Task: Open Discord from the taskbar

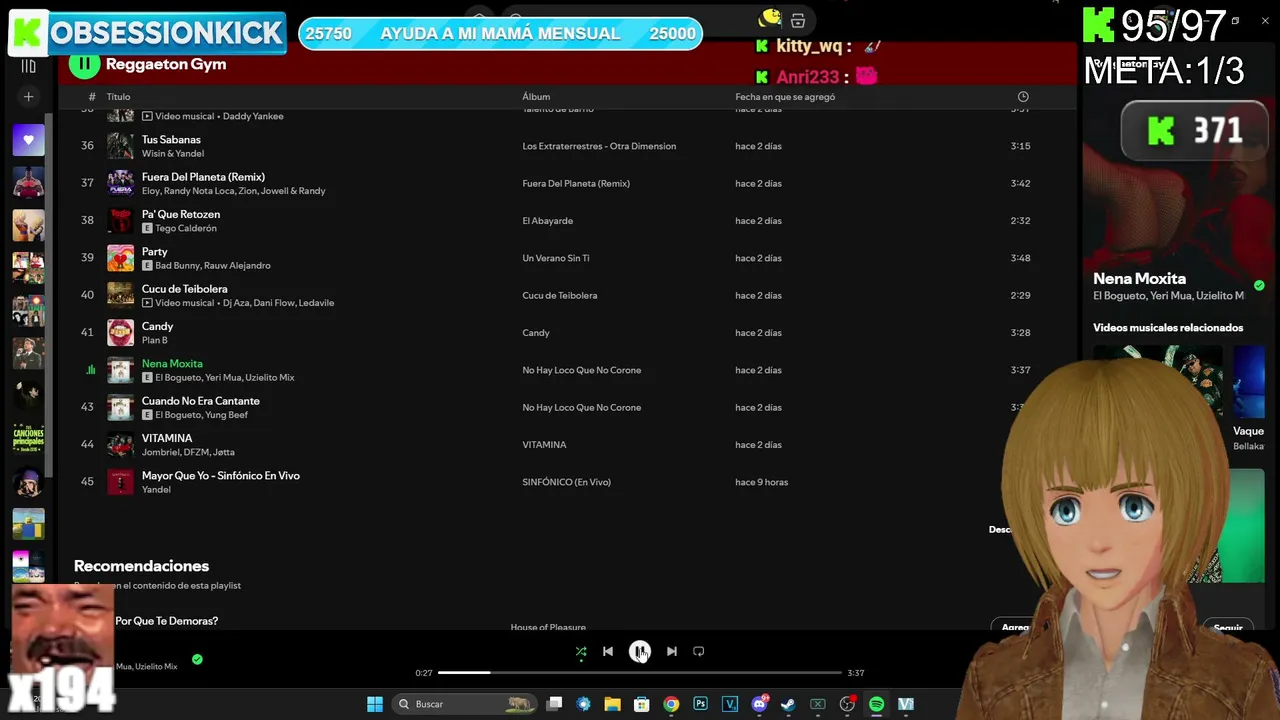Action: 759,704
